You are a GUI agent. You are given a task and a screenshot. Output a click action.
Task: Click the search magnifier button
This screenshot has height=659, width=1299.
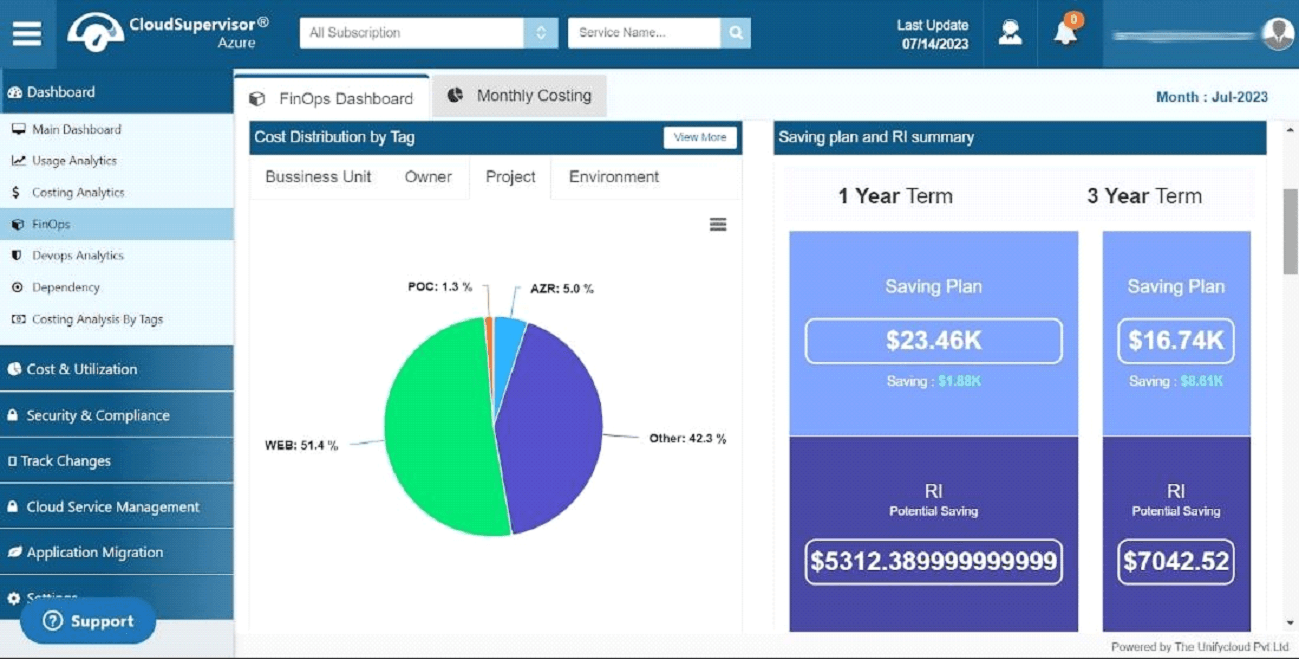coord(735,33)
